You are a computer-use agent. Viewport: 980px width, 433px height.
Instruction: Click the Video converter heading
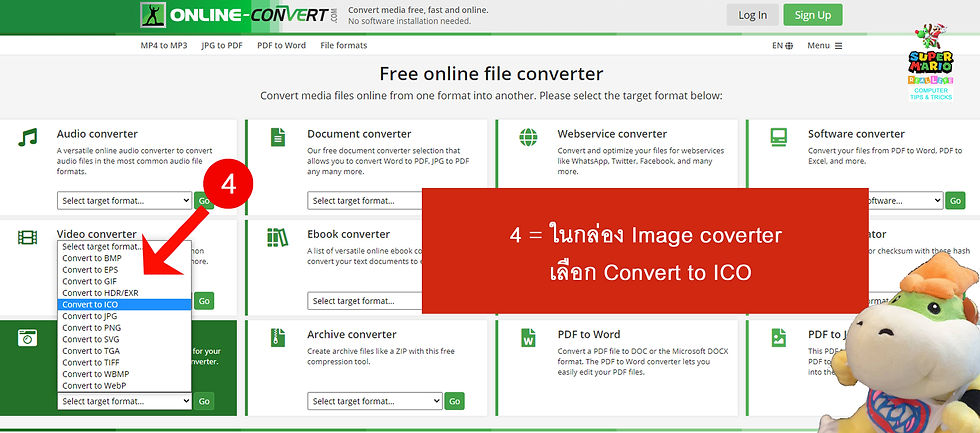(97, 234)
